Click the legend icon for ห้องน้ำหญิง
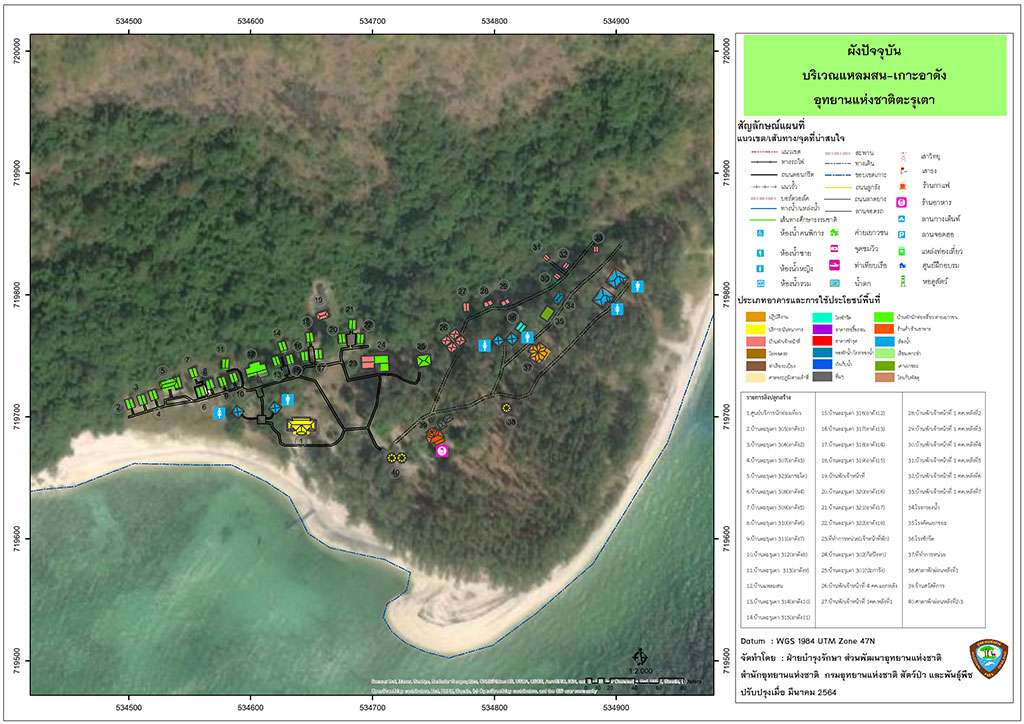This screenshot has width=1024, height=724. point(760,268)
